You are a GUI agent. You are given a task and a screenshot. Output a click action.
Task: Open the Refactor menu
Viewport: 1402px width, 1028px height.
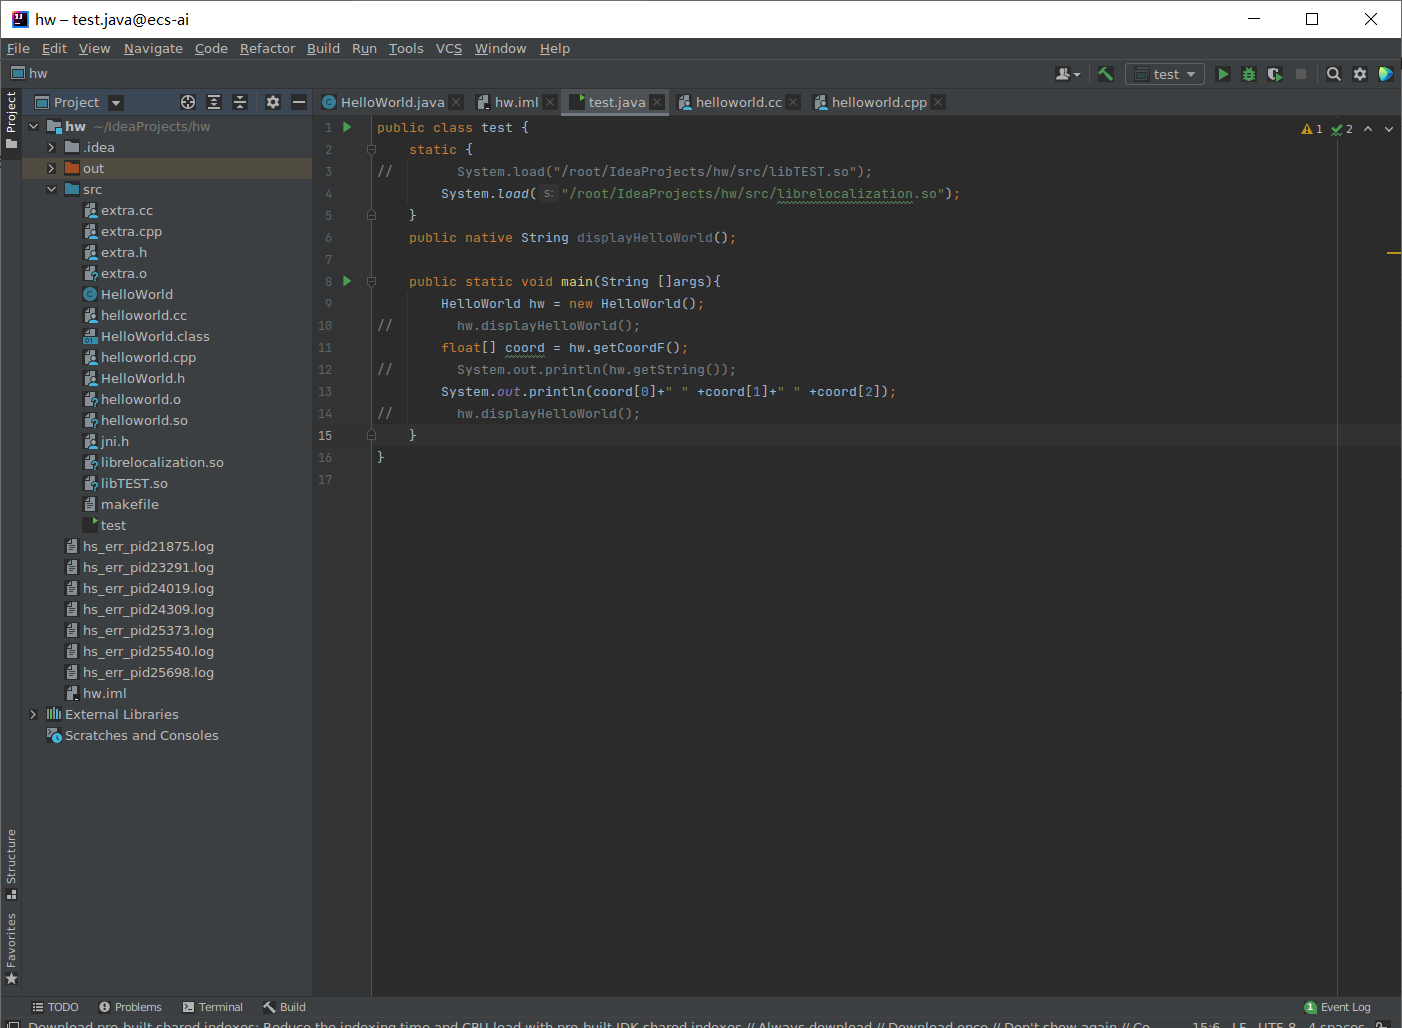coord(267,48)
